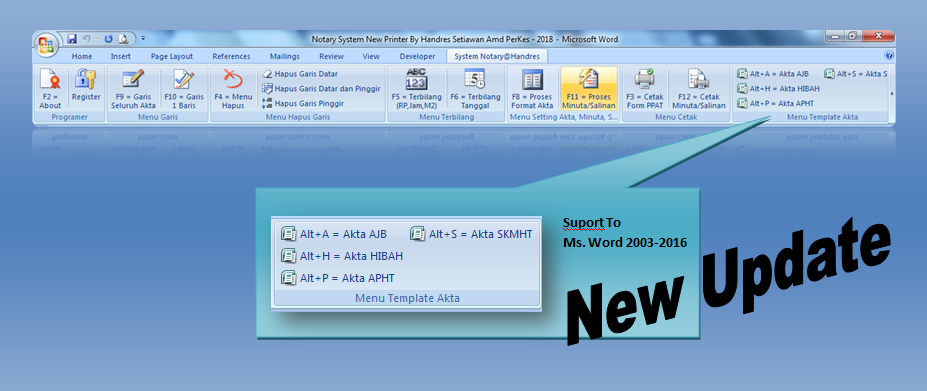Switch to the Page Layout tab
This screenshot has width=927, height=391.
coord(171,57)
